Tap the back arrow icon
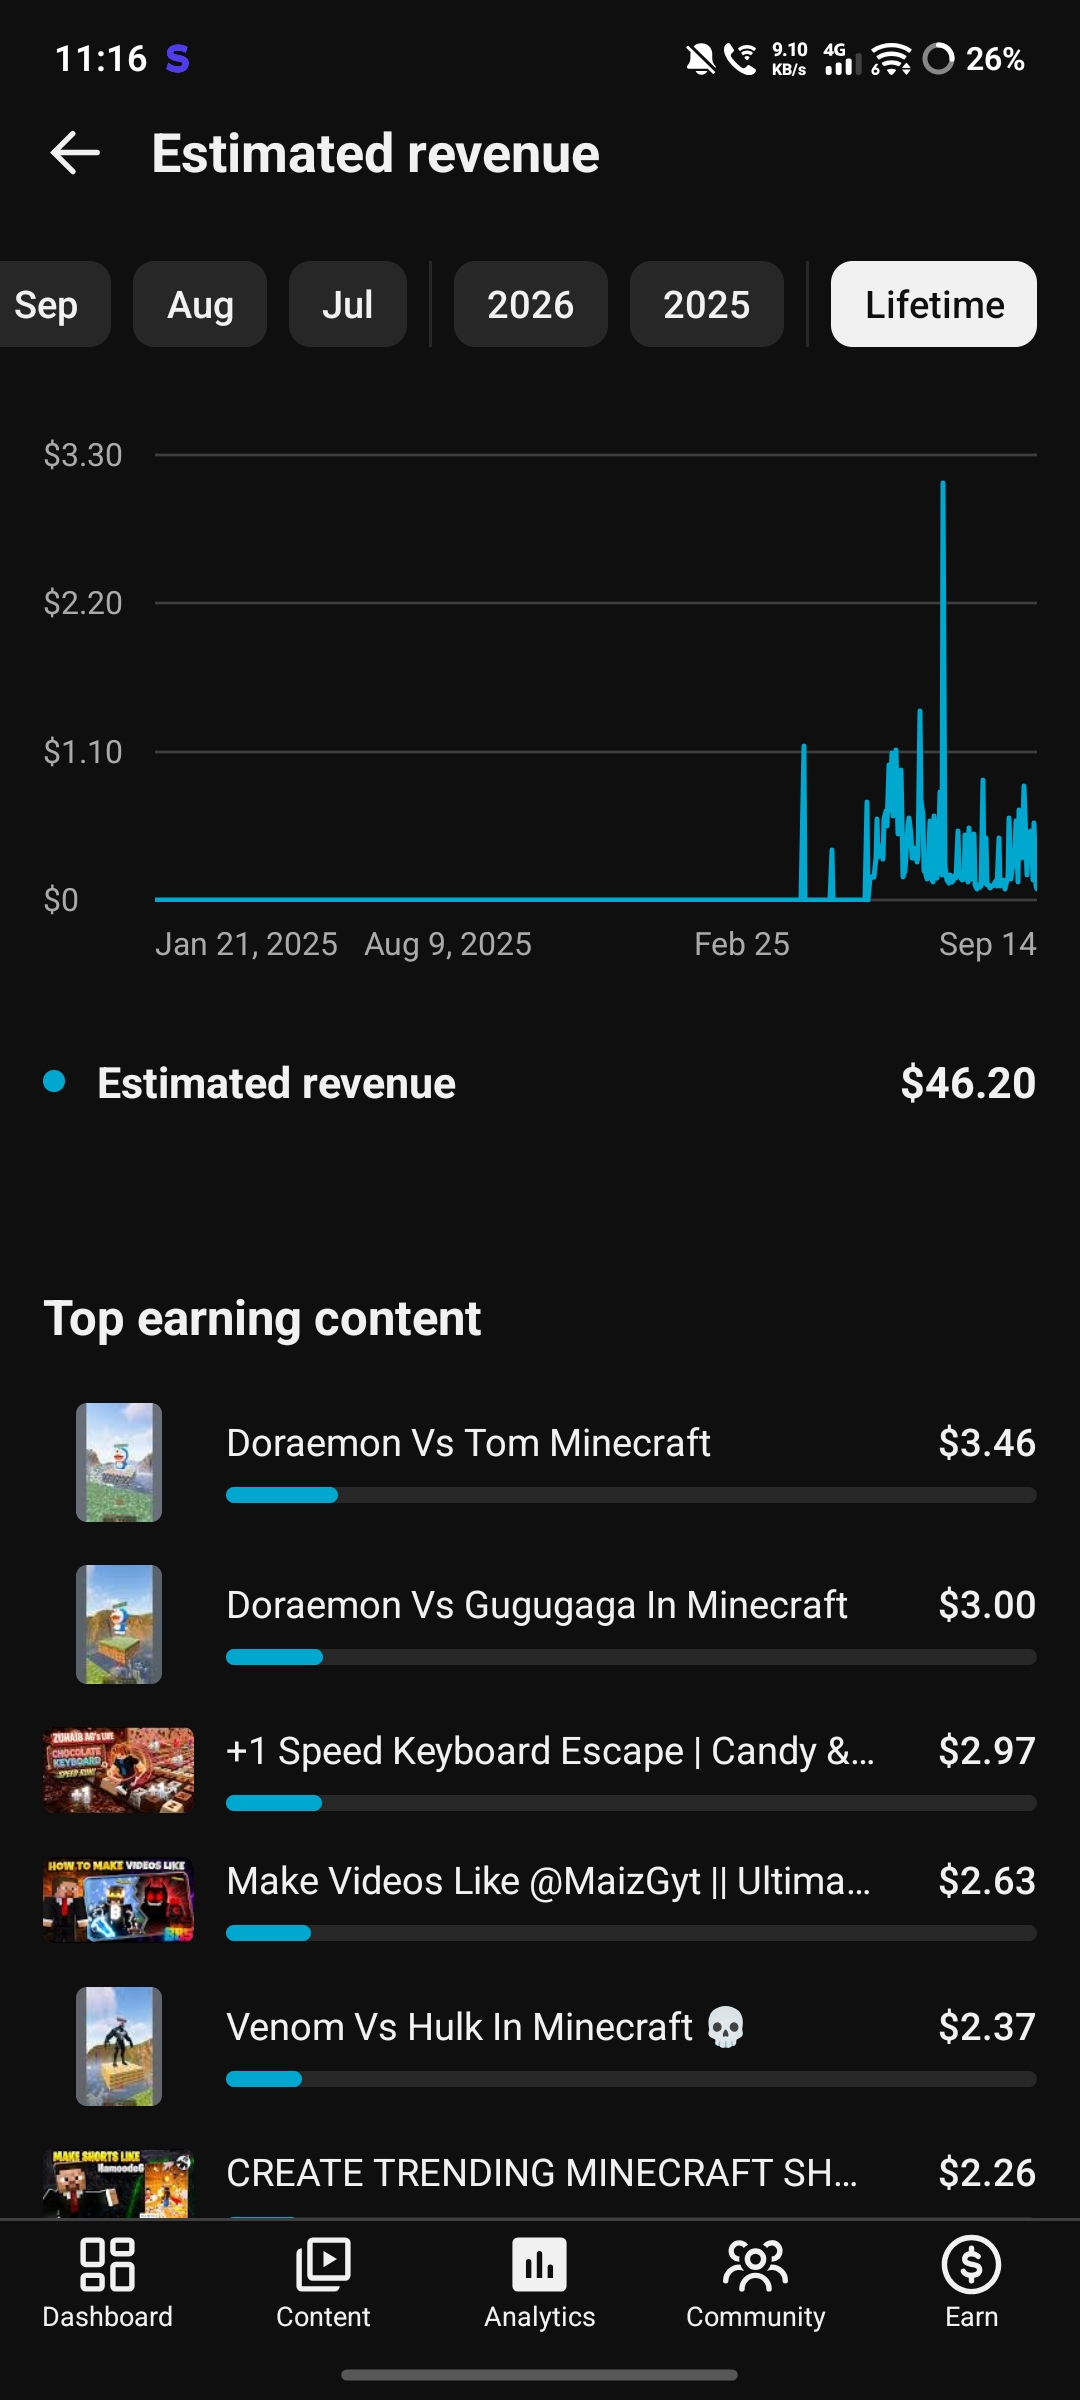 point(75,153)
